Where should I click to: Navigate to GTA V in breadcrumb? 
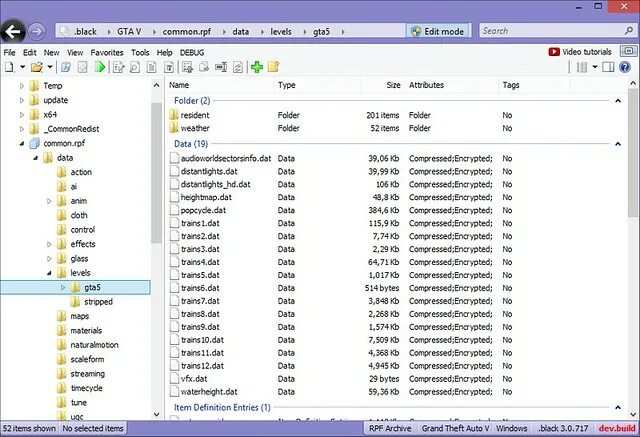point(129,31)
